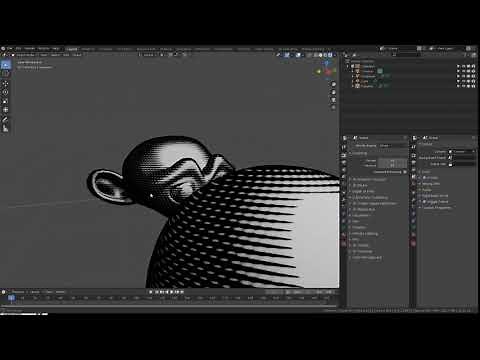Click the pan view hand icon
The height and width of the screenshot is (360, 480).
tap(333, 92)
